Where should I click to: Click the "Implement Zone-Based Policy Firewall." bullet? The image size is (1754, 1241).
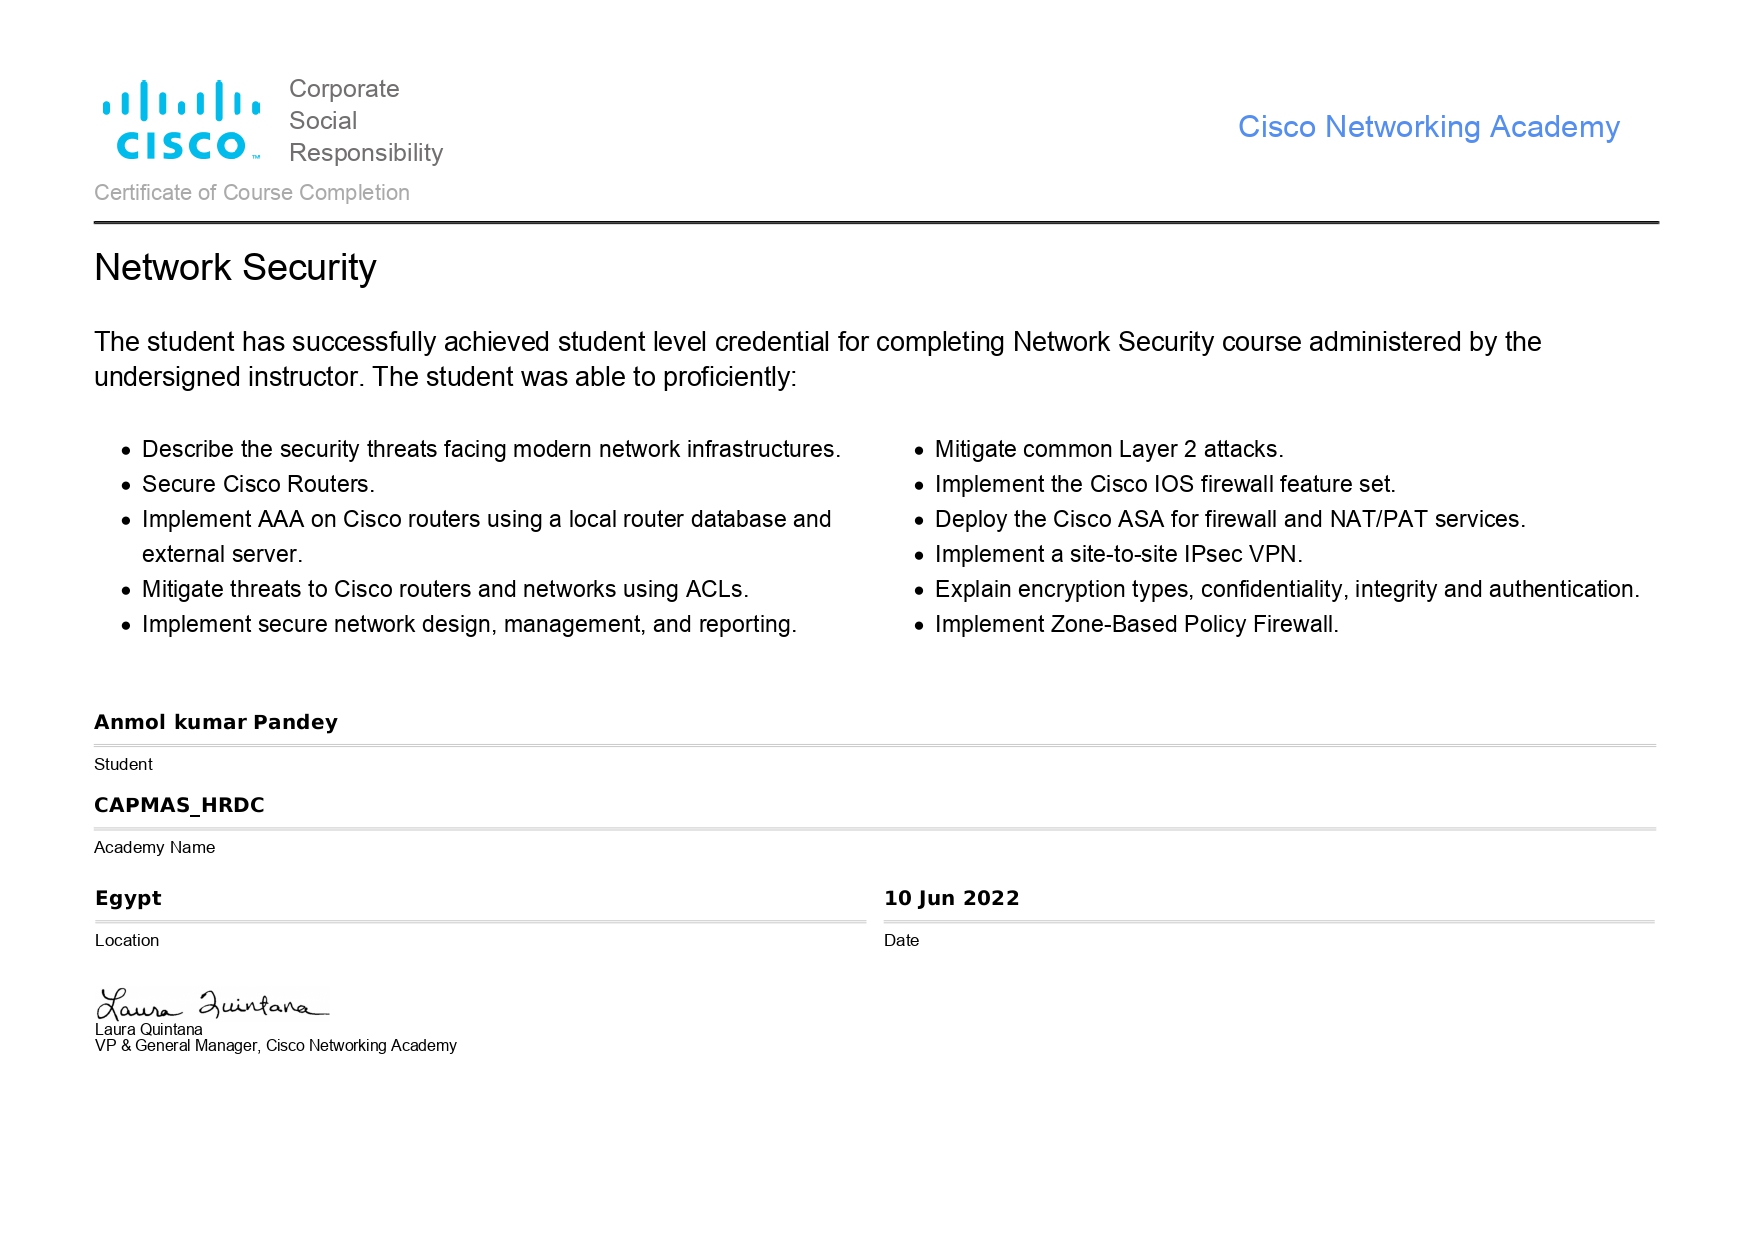tap(1137, 625)
